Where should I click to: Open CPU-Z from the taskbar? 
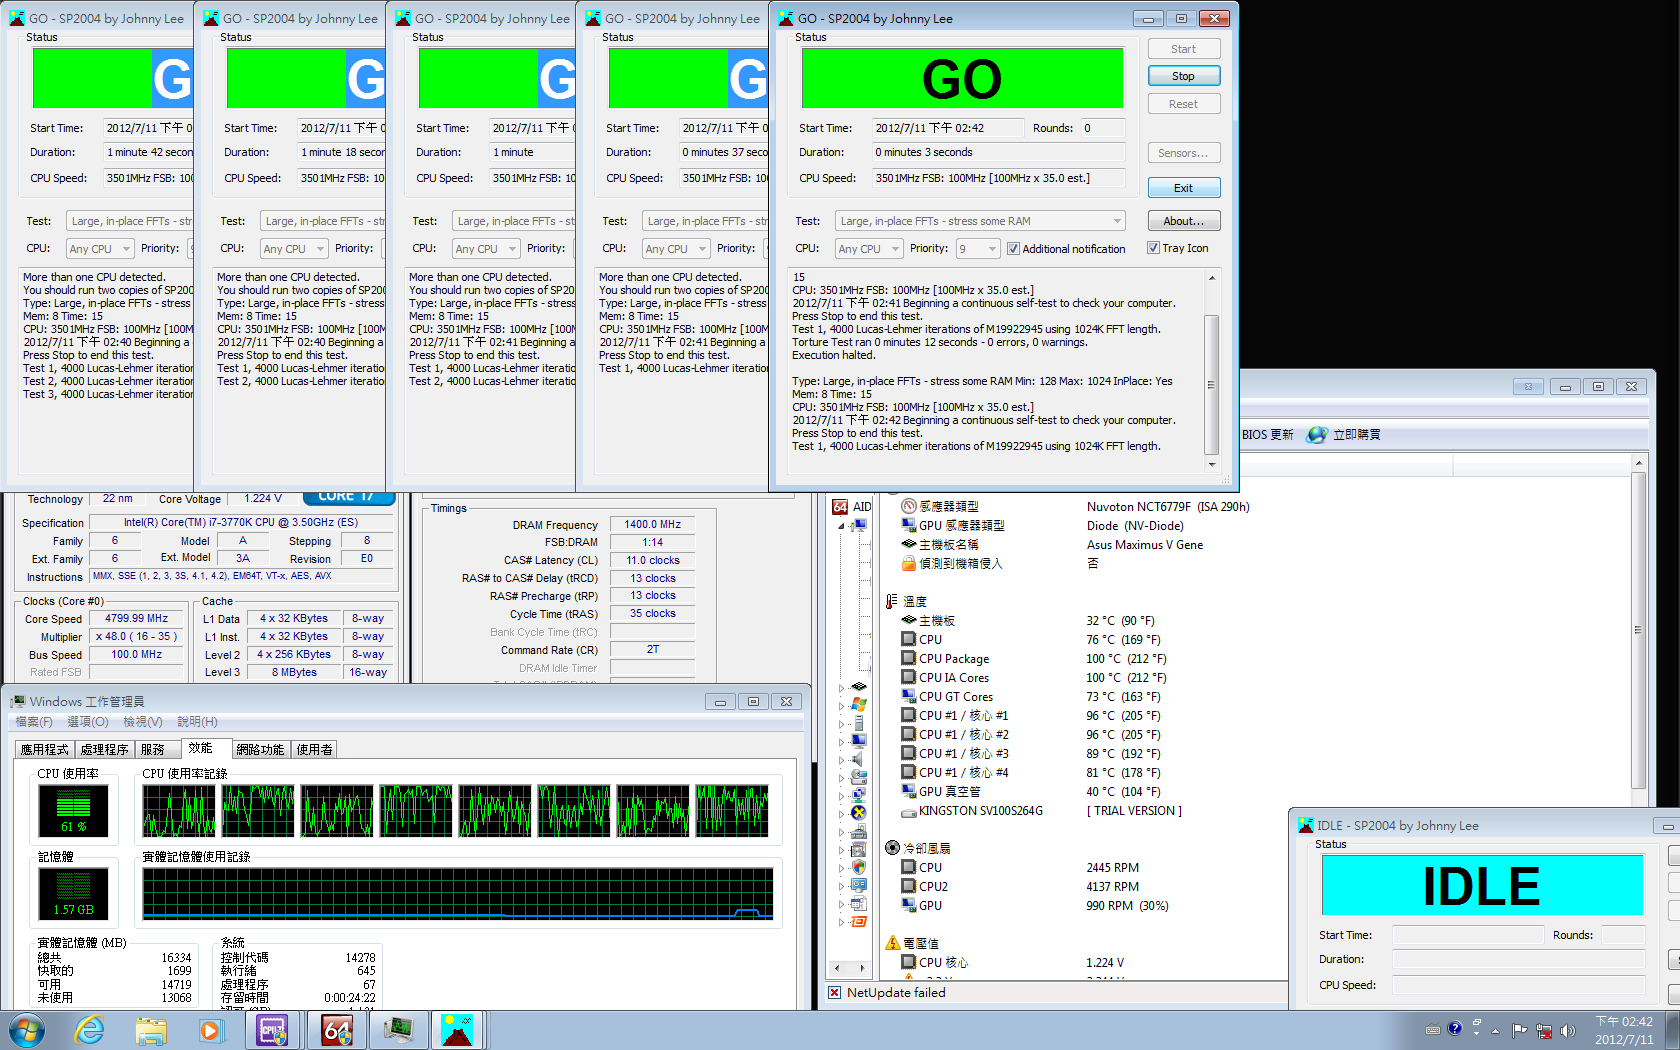272,1029
